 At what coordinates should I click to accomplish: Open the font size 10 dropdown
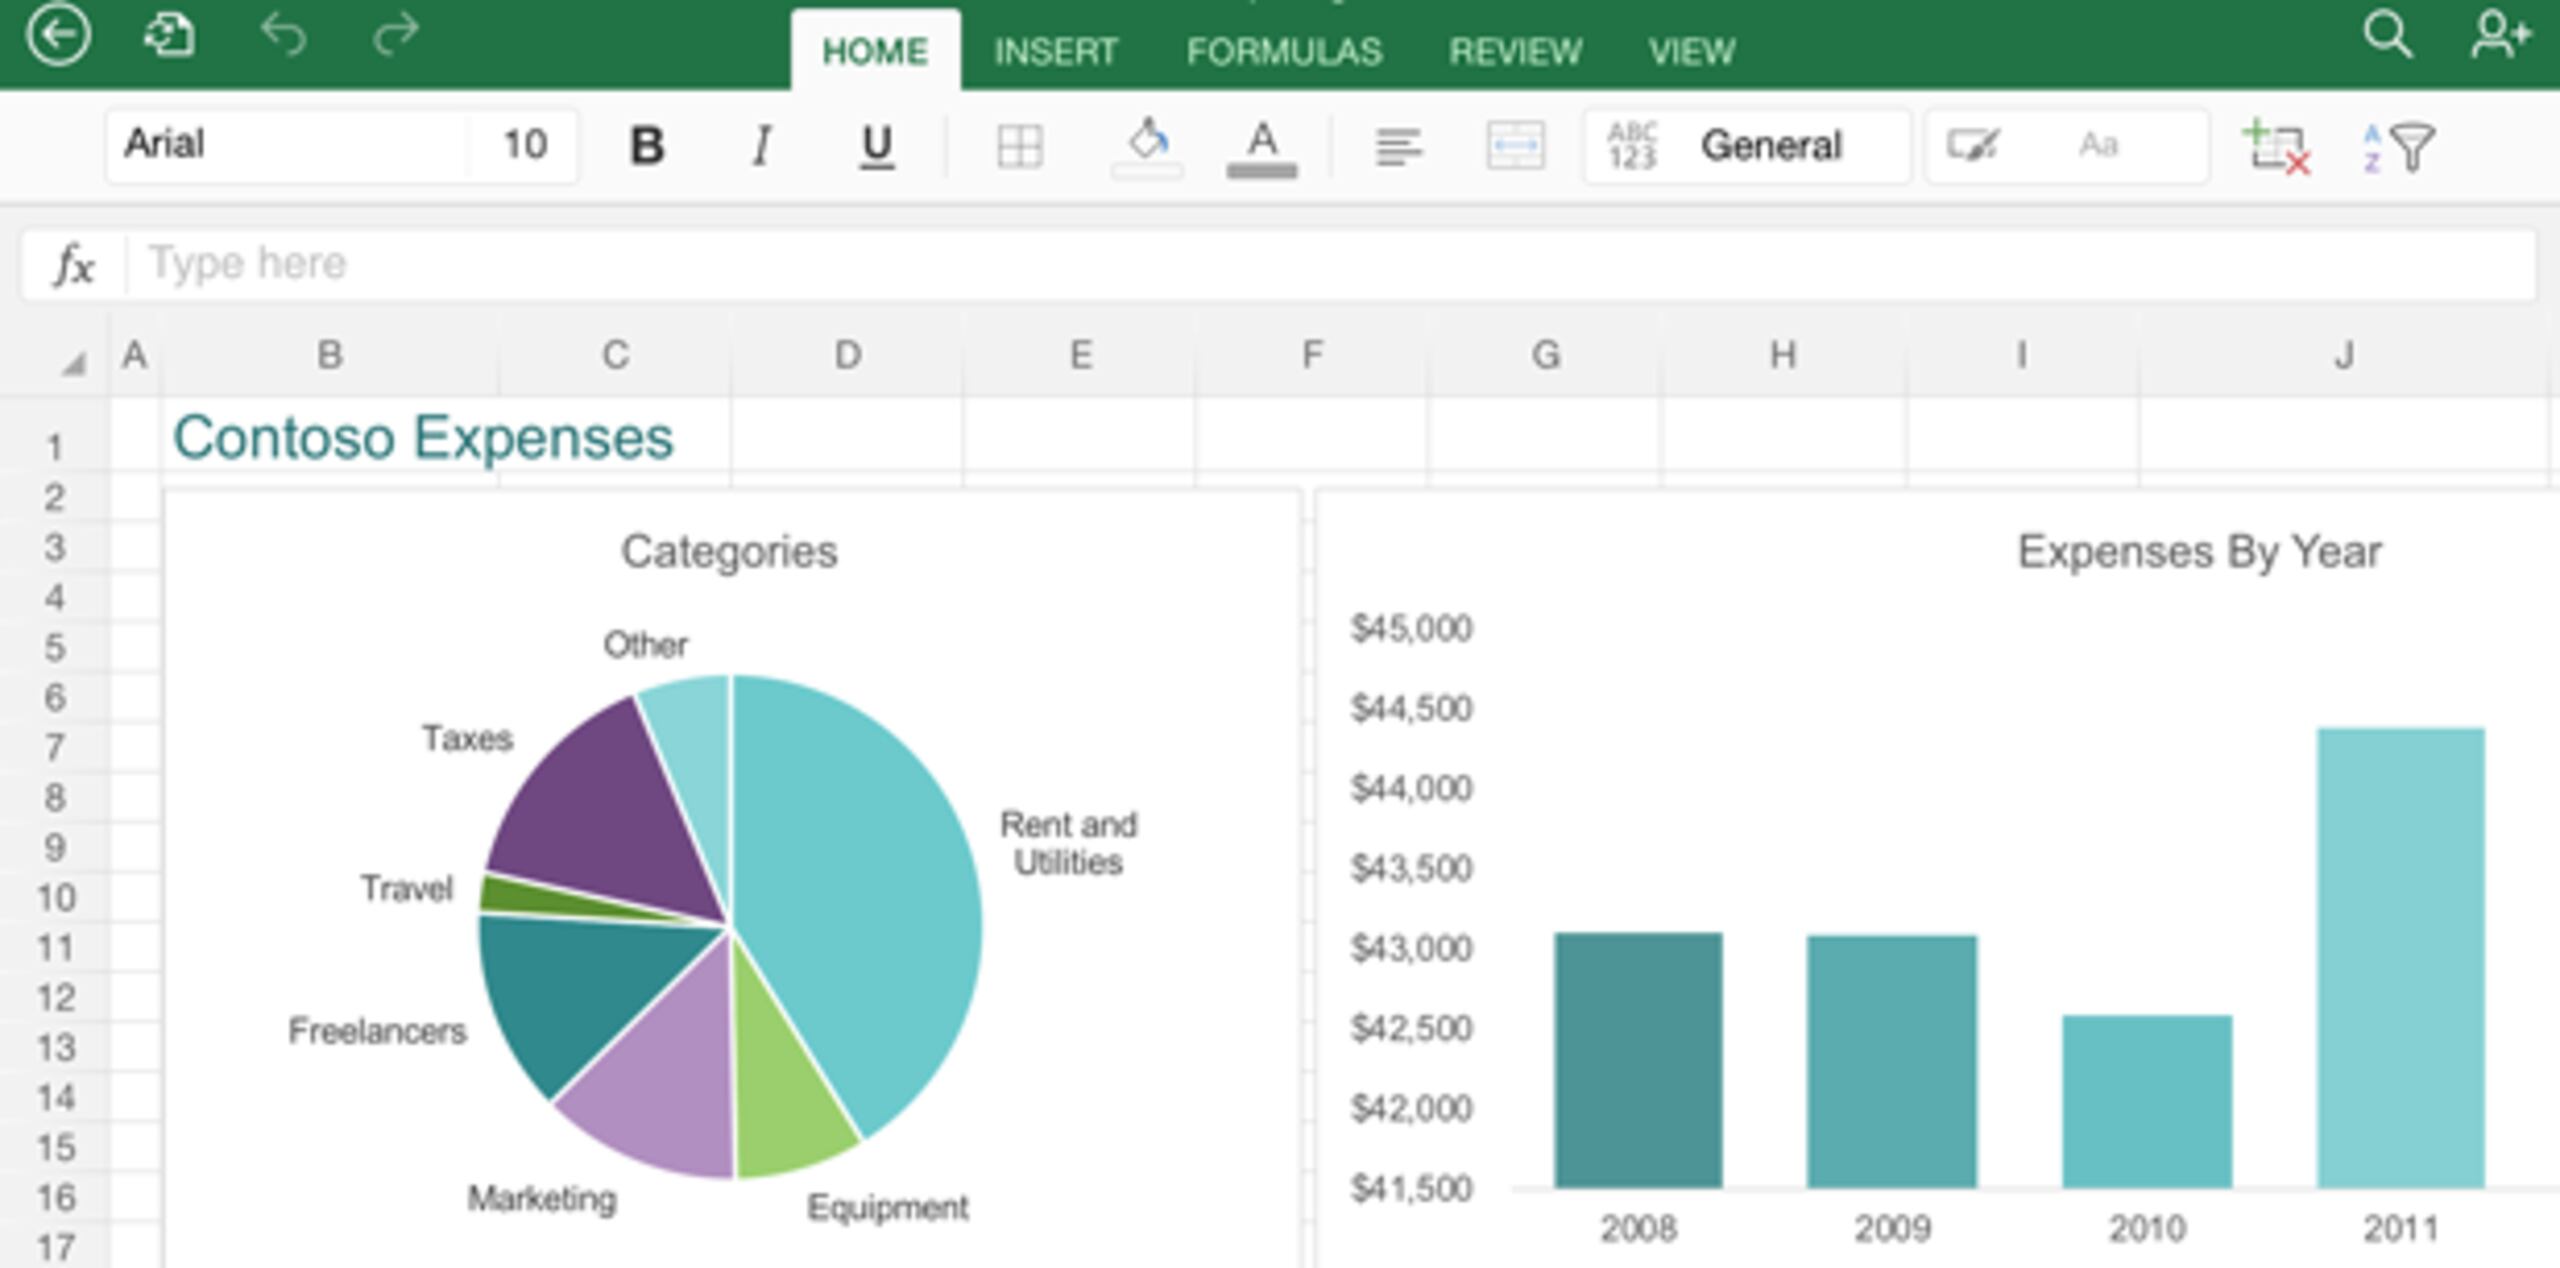(x=524, y=145)
